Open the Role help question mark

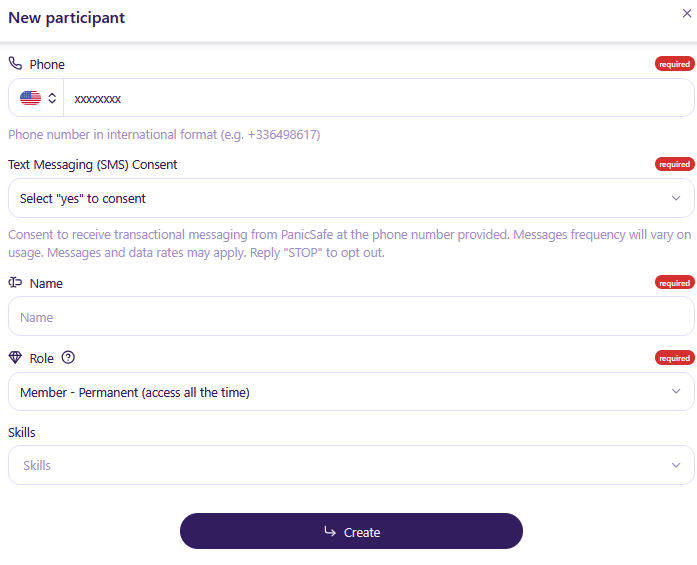(x=68, y=357)
